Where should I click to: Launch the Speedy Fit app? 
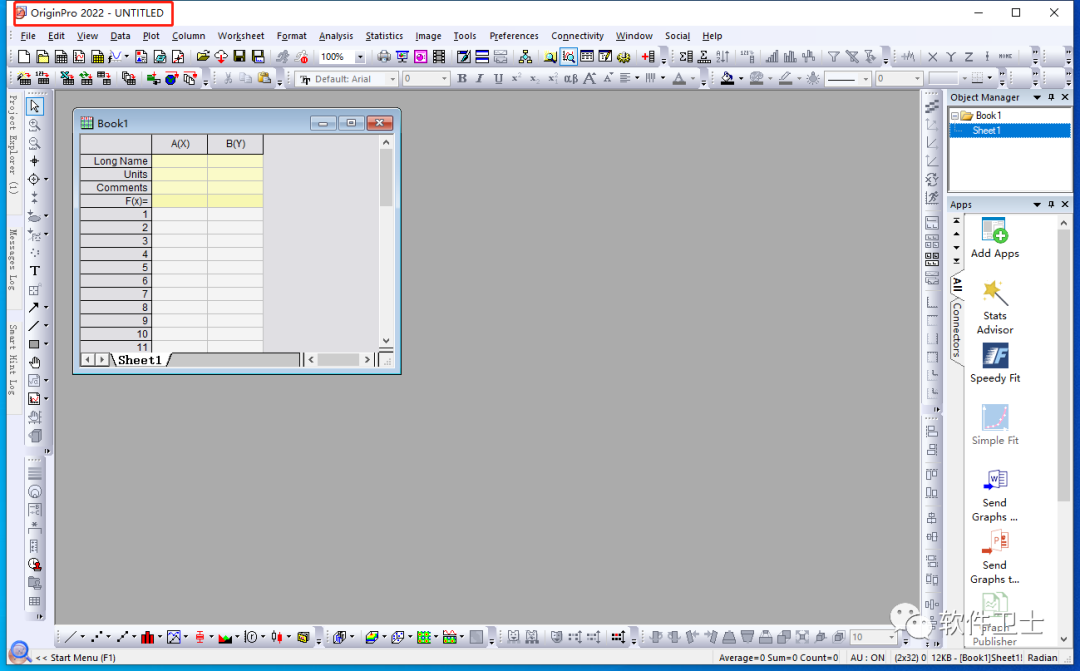tap(995, 363)
